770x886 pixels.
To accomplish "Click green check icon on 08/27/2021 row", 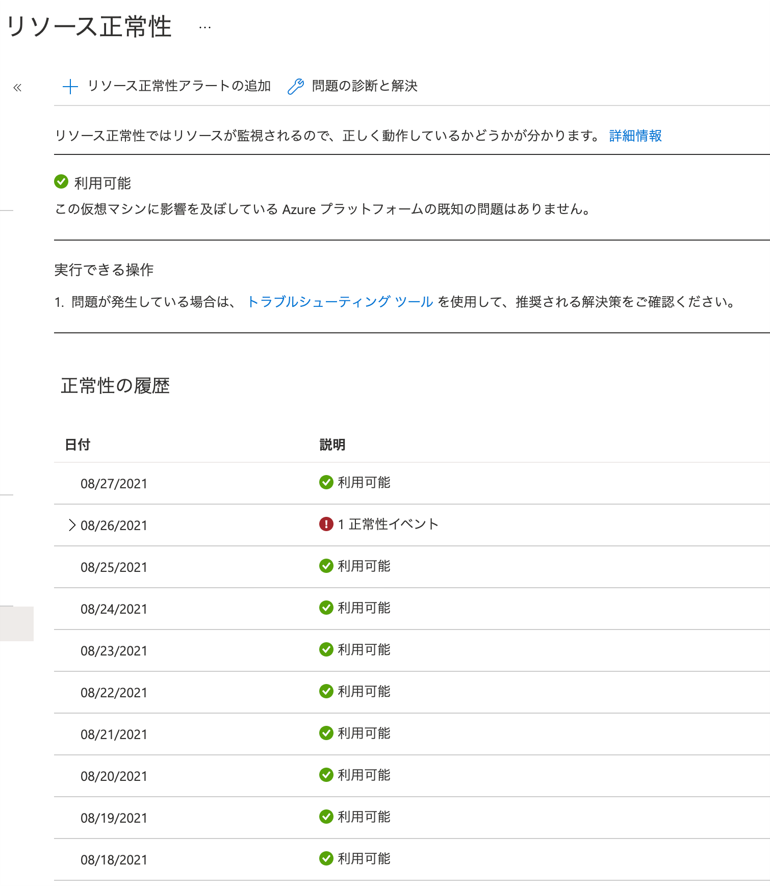I will [x=326, y=483].
